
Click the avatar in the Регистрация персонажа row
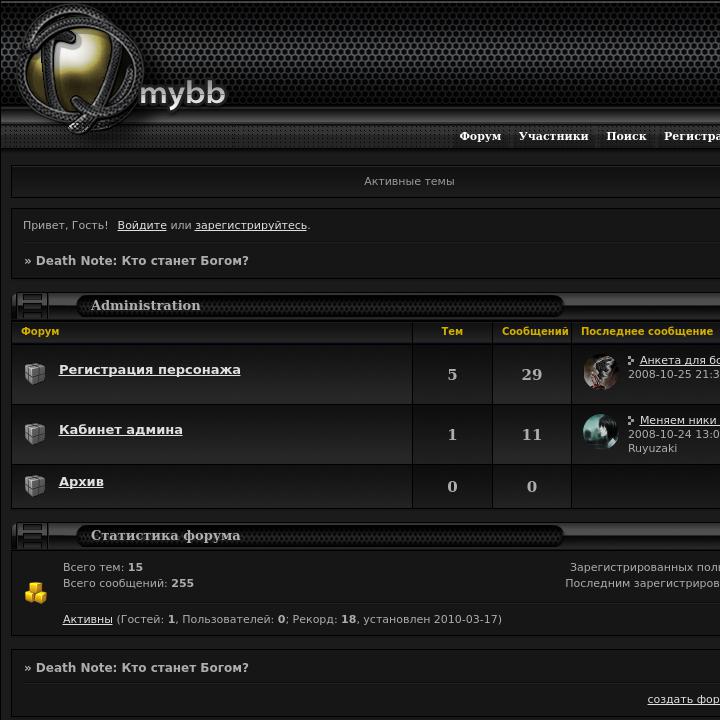click(x=600, y=372)
